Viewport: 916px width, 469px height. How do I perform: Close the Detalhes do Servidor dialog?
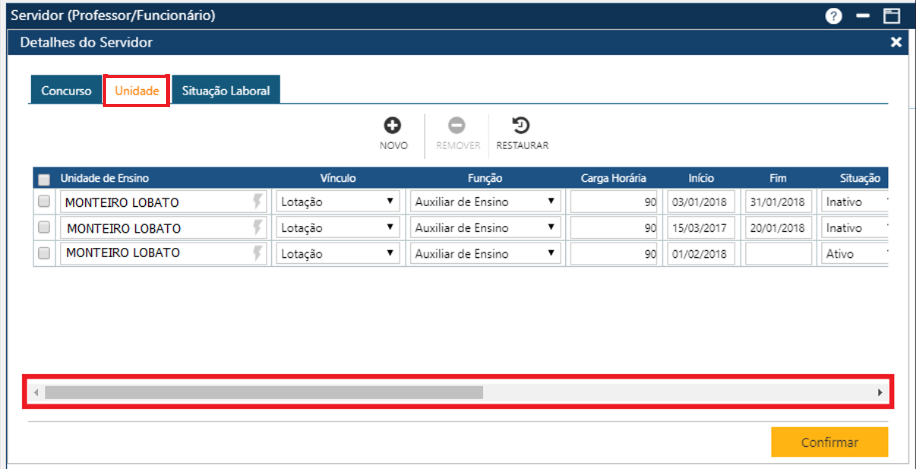[x=896, y=42]
